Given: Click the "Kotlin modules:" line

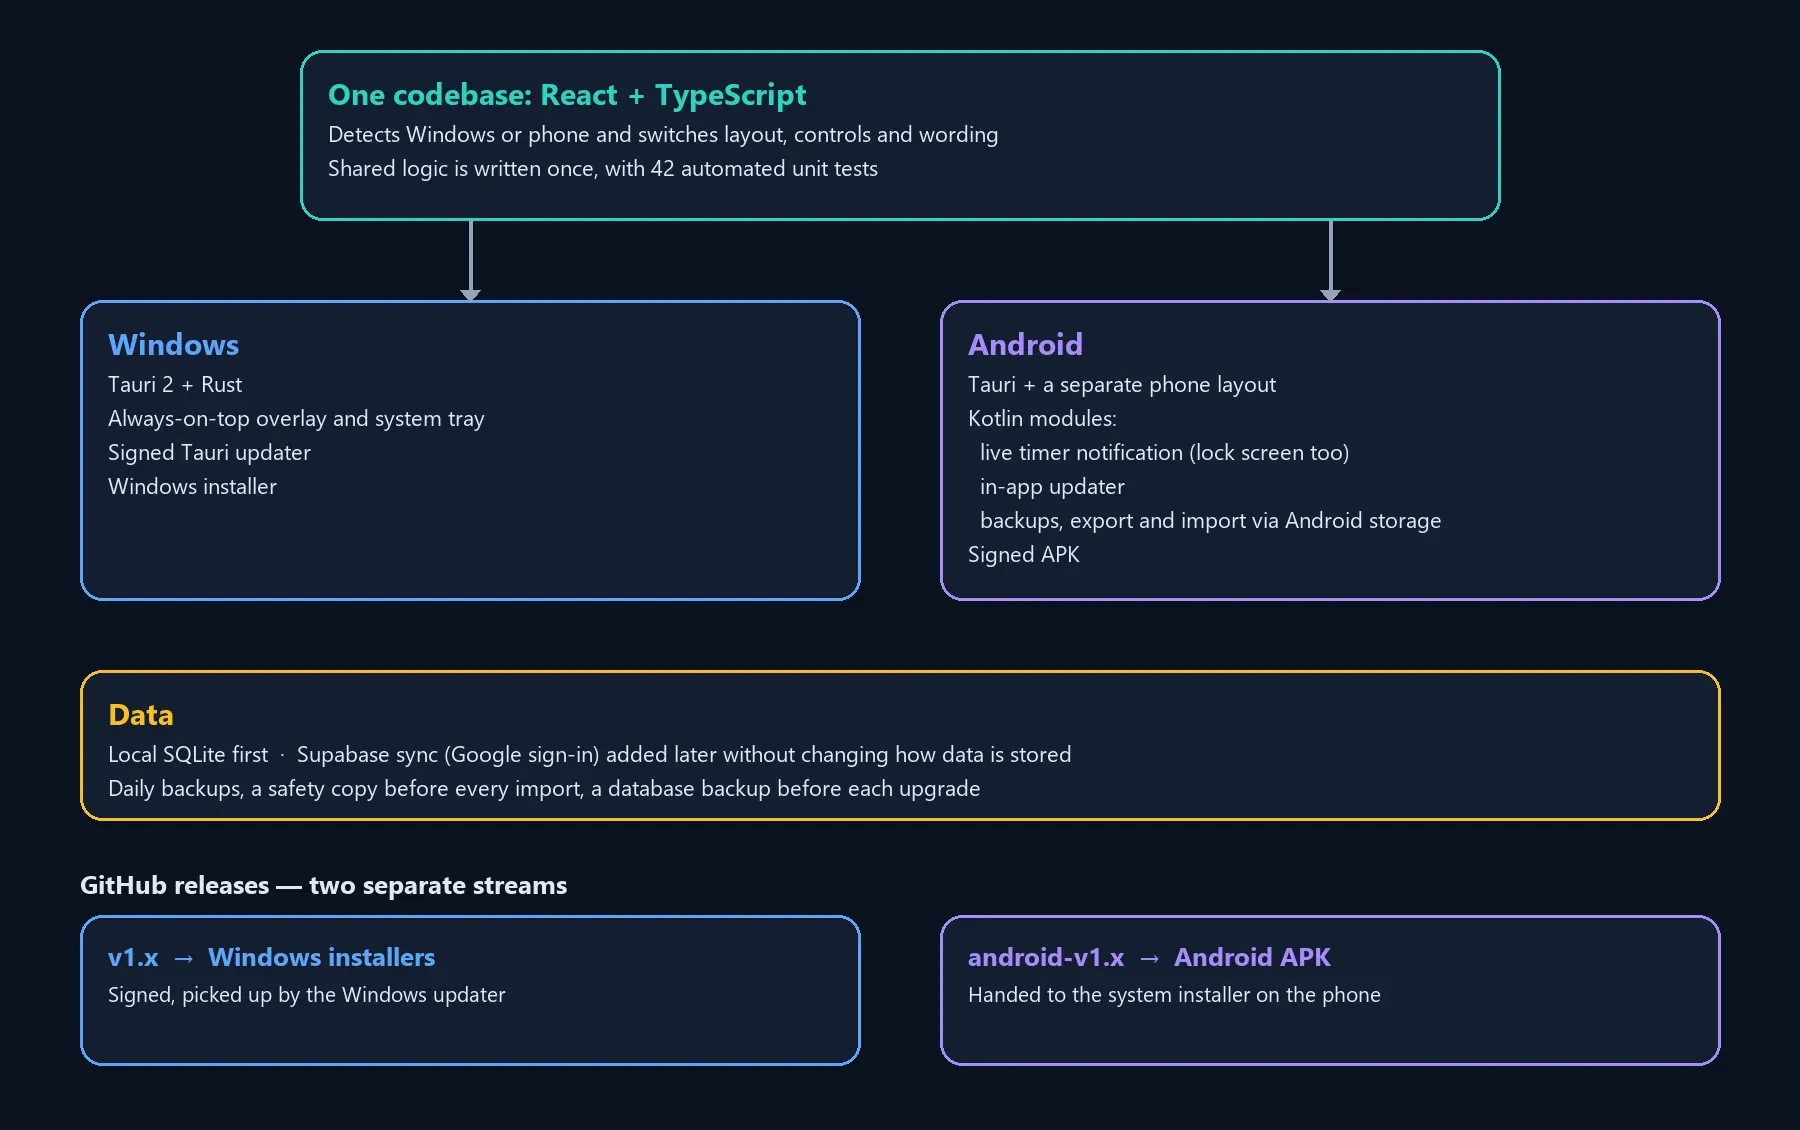Looking at the screenshot, I should tap(1042, 419).
